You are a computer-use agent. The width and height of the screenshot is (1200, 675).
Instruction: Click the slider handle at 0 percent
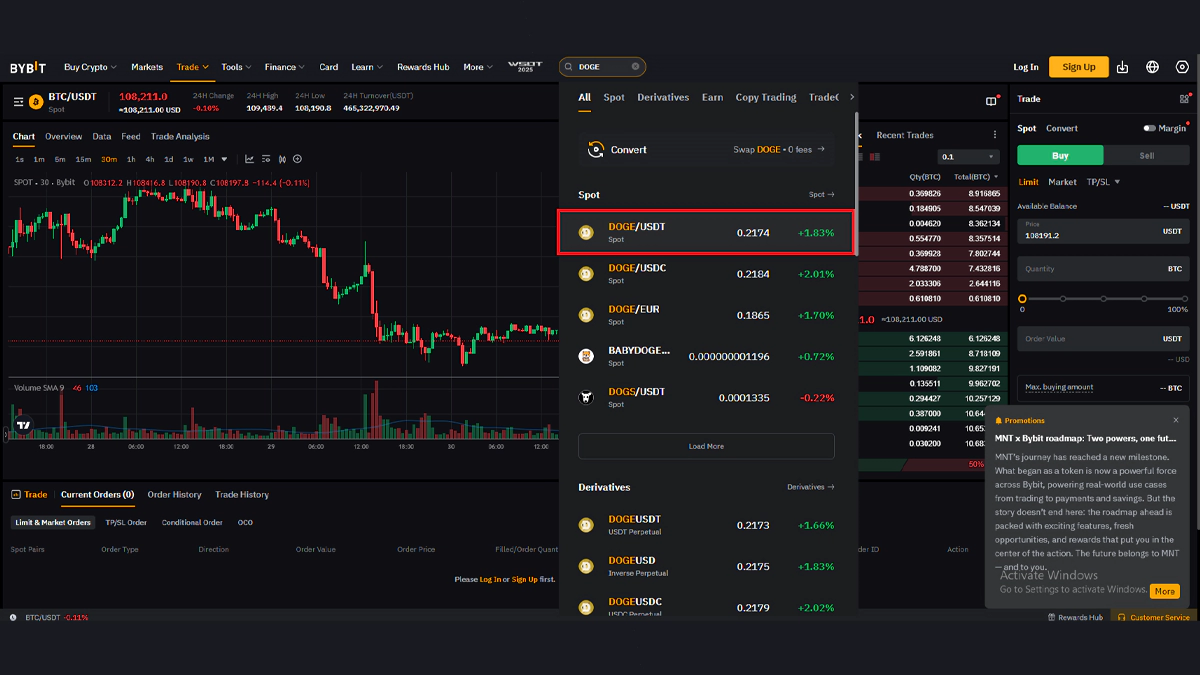1022,298
